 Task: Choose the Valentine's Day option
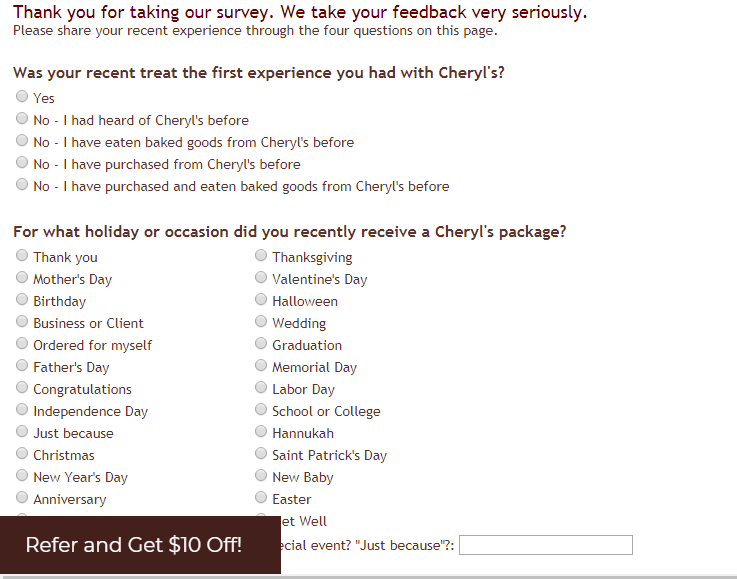pyautogui.click(x=261, y=278)
